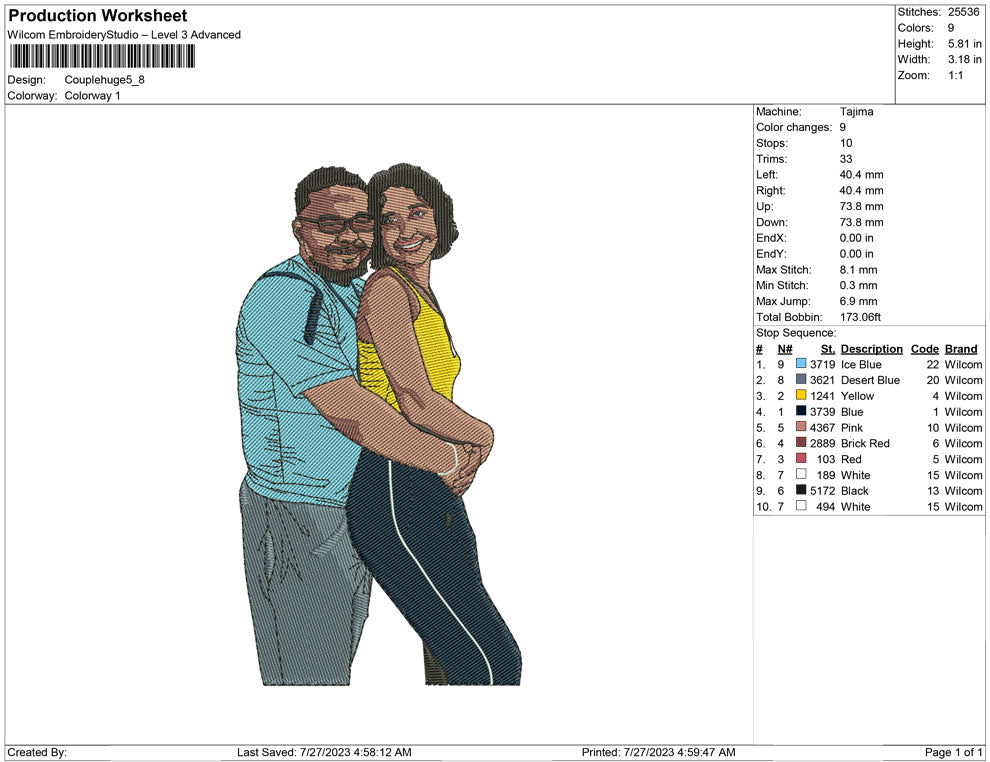Click the Brick Red color swatch

[801, 443]
